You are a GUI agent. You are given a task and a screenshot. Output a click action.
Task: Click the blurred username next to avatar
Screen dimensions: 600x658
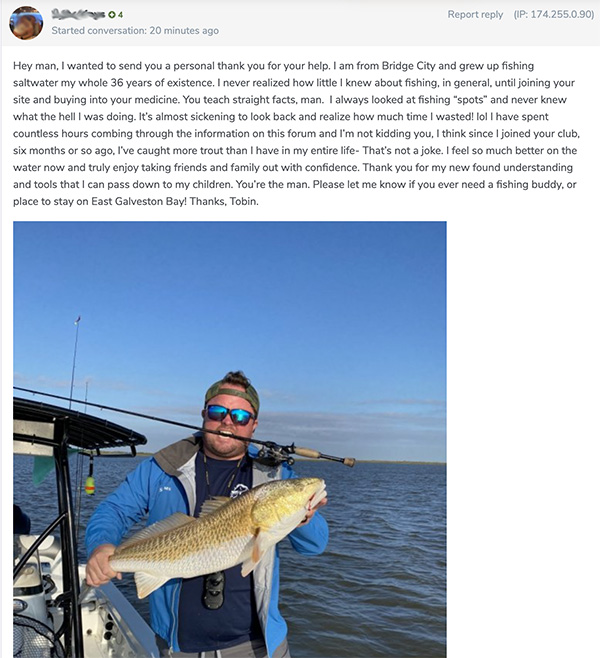[x=78, y=15]
